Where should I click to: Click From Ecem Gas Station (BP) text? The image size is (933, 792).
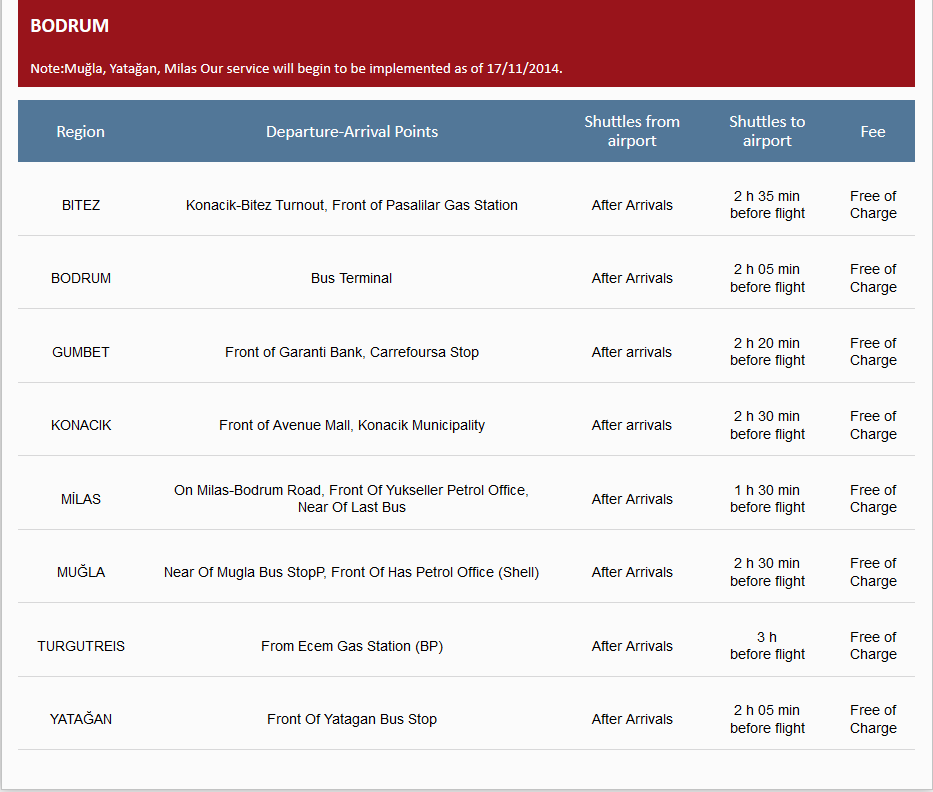point(352,646)
